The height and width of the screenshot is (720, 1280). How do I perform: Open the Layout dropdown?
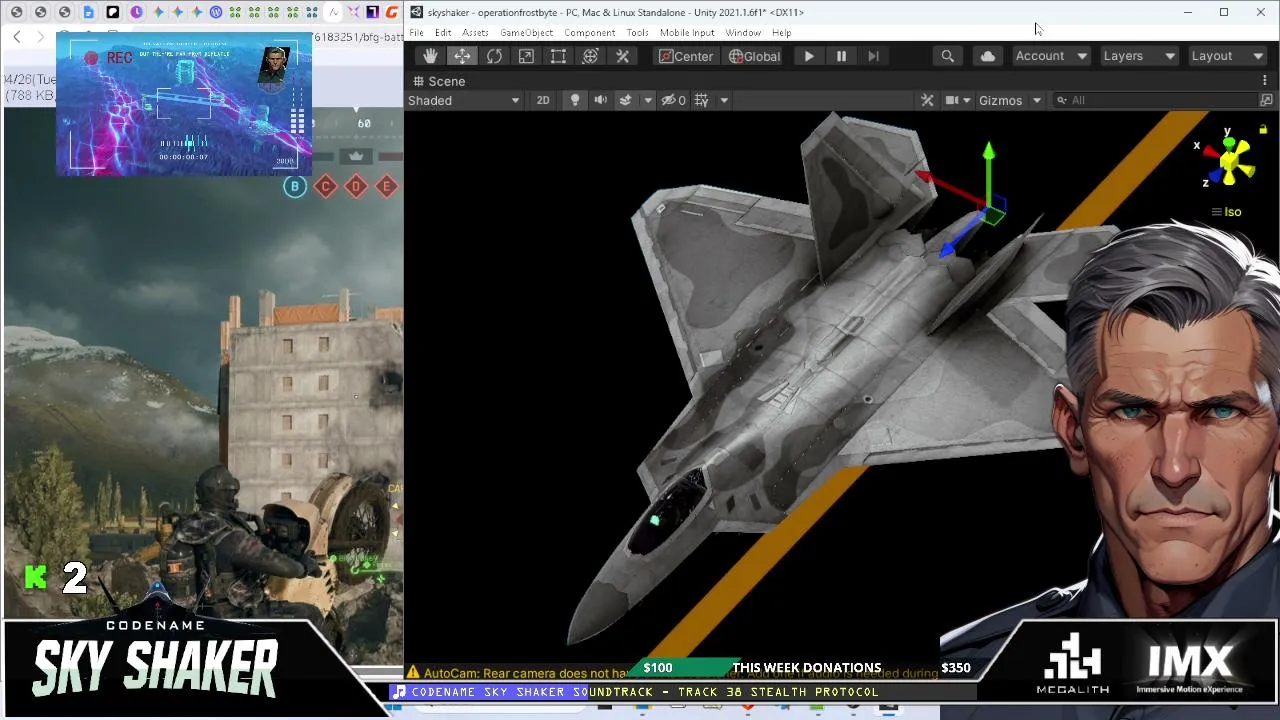click(1227, 56)
